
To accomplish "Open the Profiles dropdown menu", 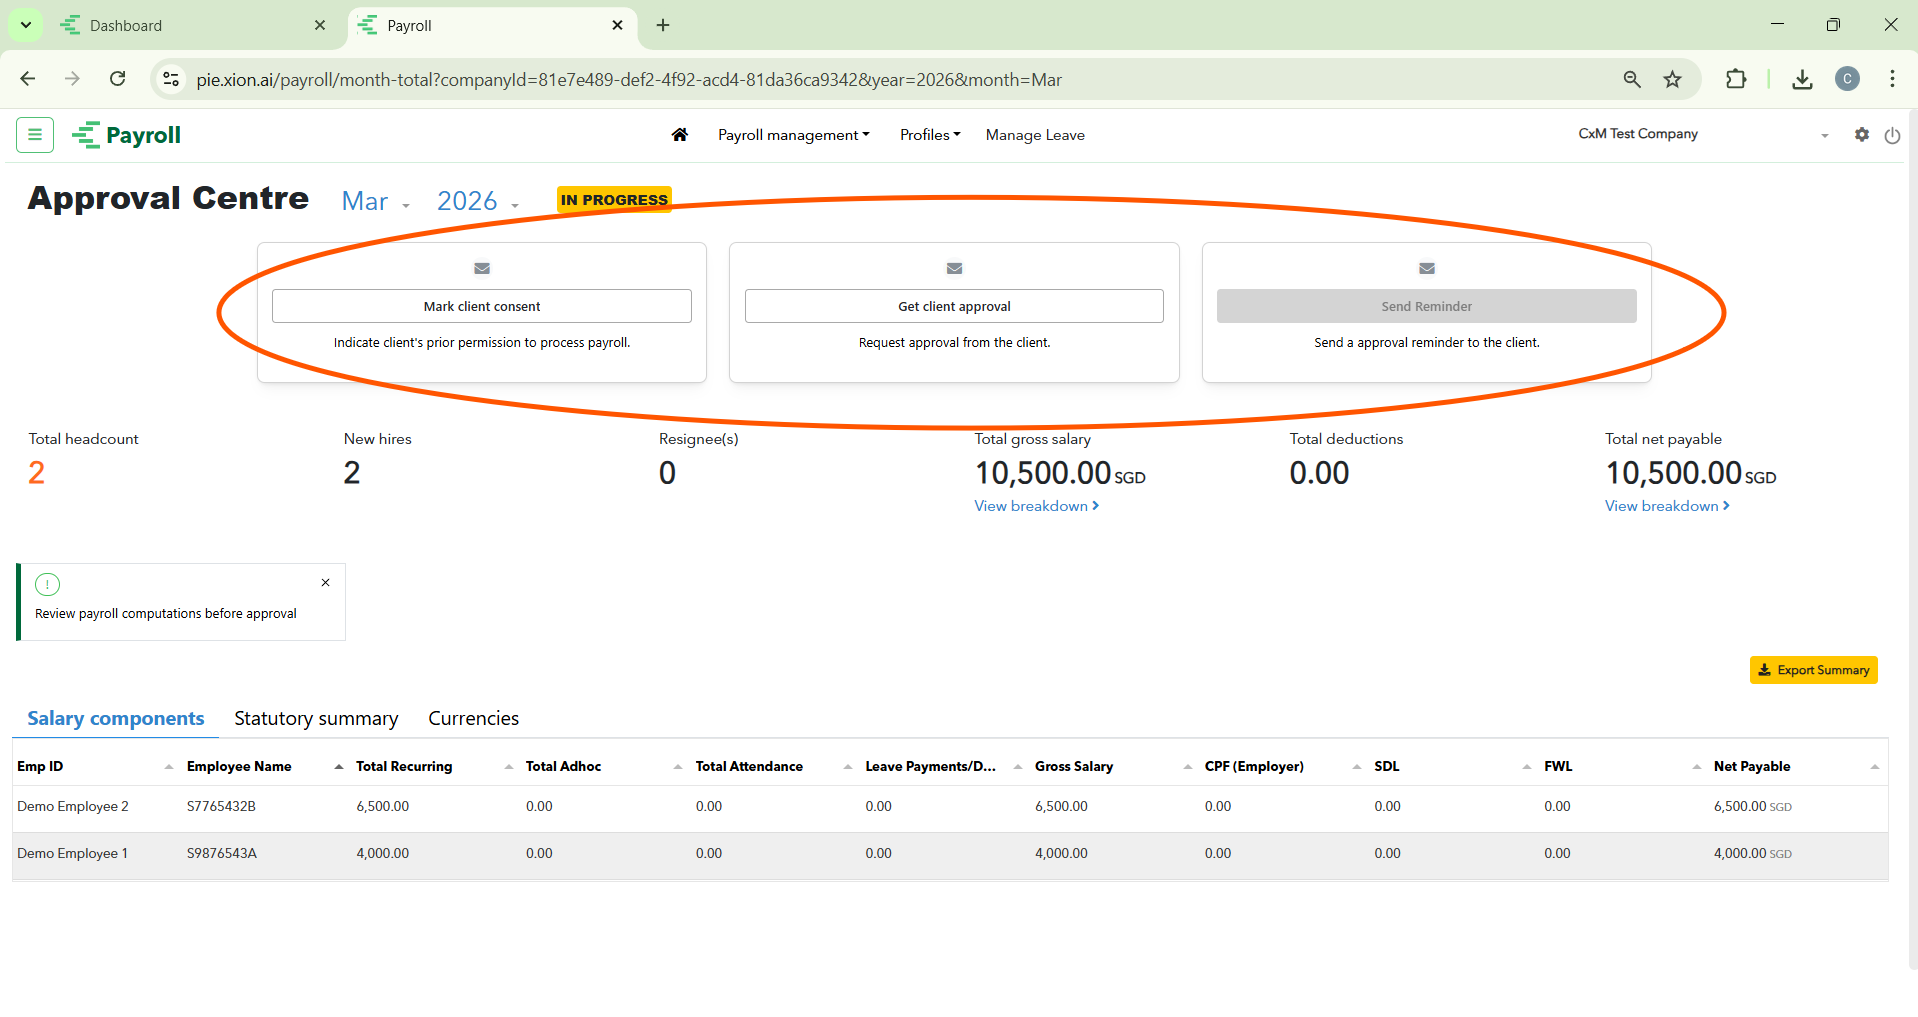I will (929, 135).
